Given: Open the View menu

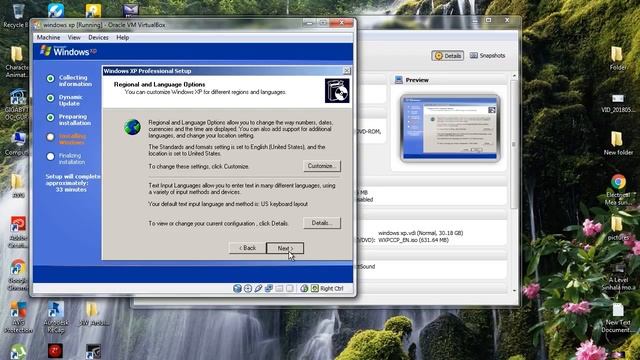Looking at the screenshot, I should (74, 38).
